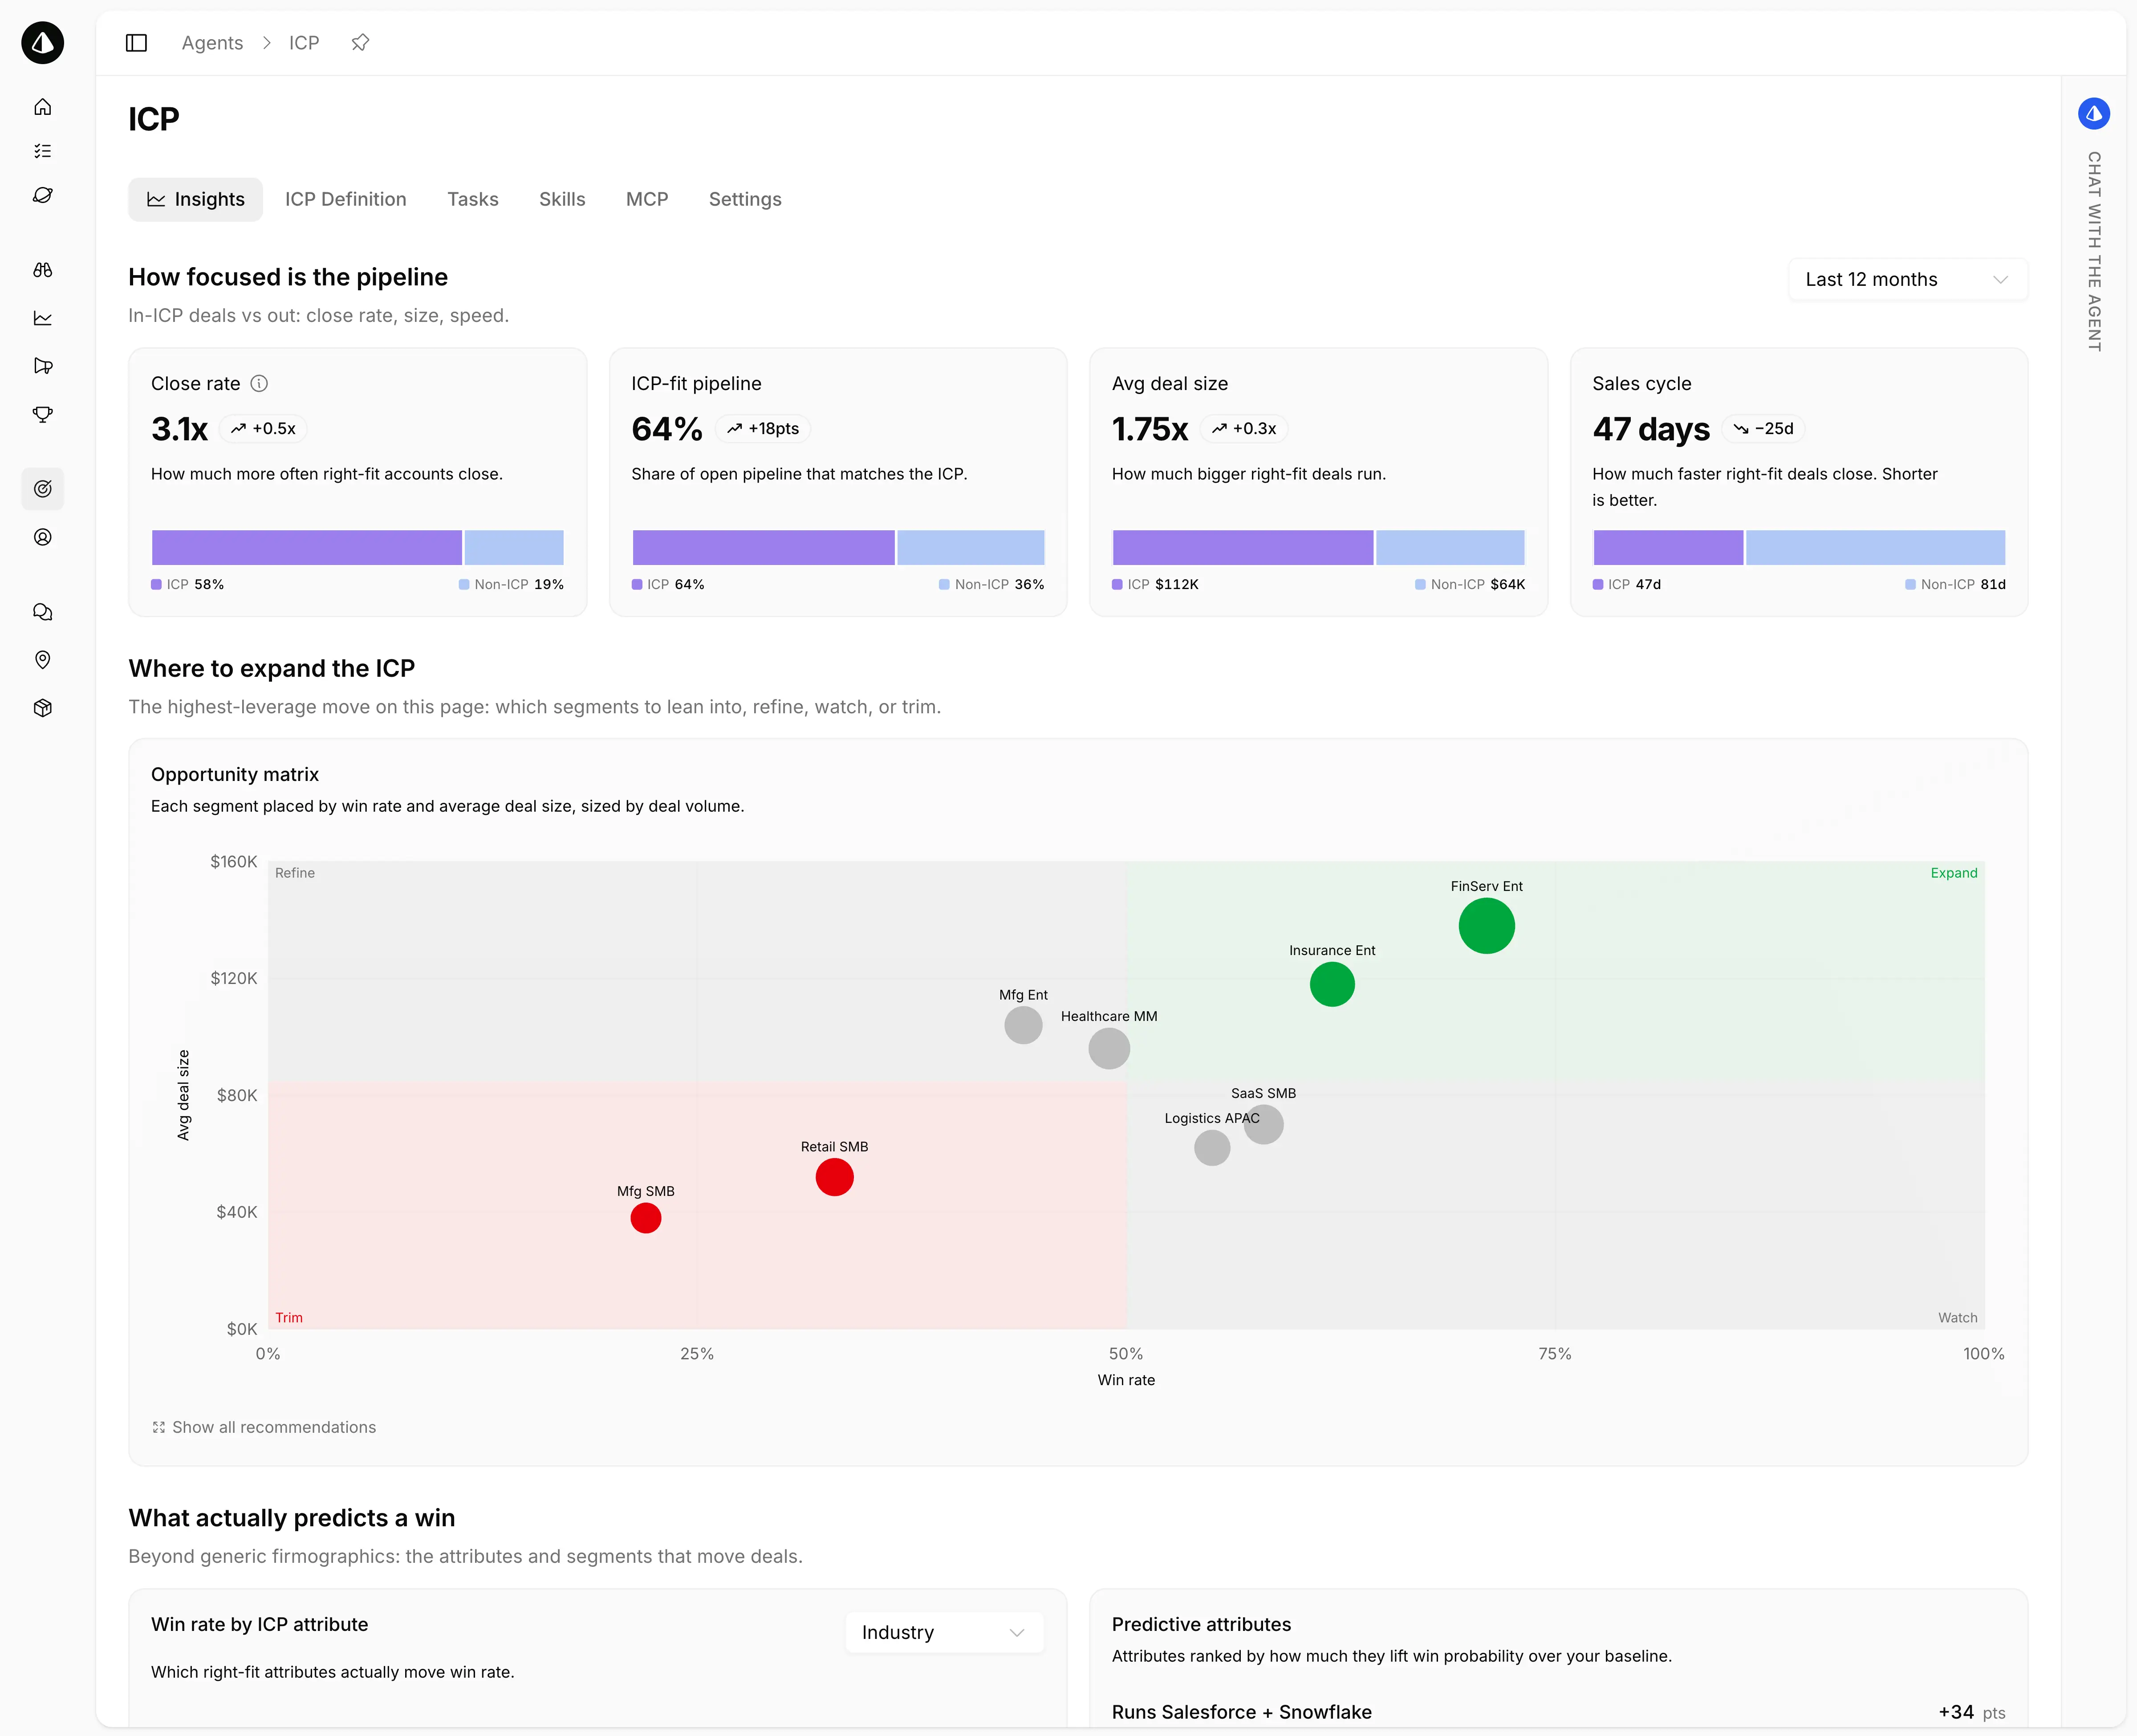Click the ICP-fit pipeline purple bar
This screenshot has height=1736, width=2137.
[x=763, y=548]
